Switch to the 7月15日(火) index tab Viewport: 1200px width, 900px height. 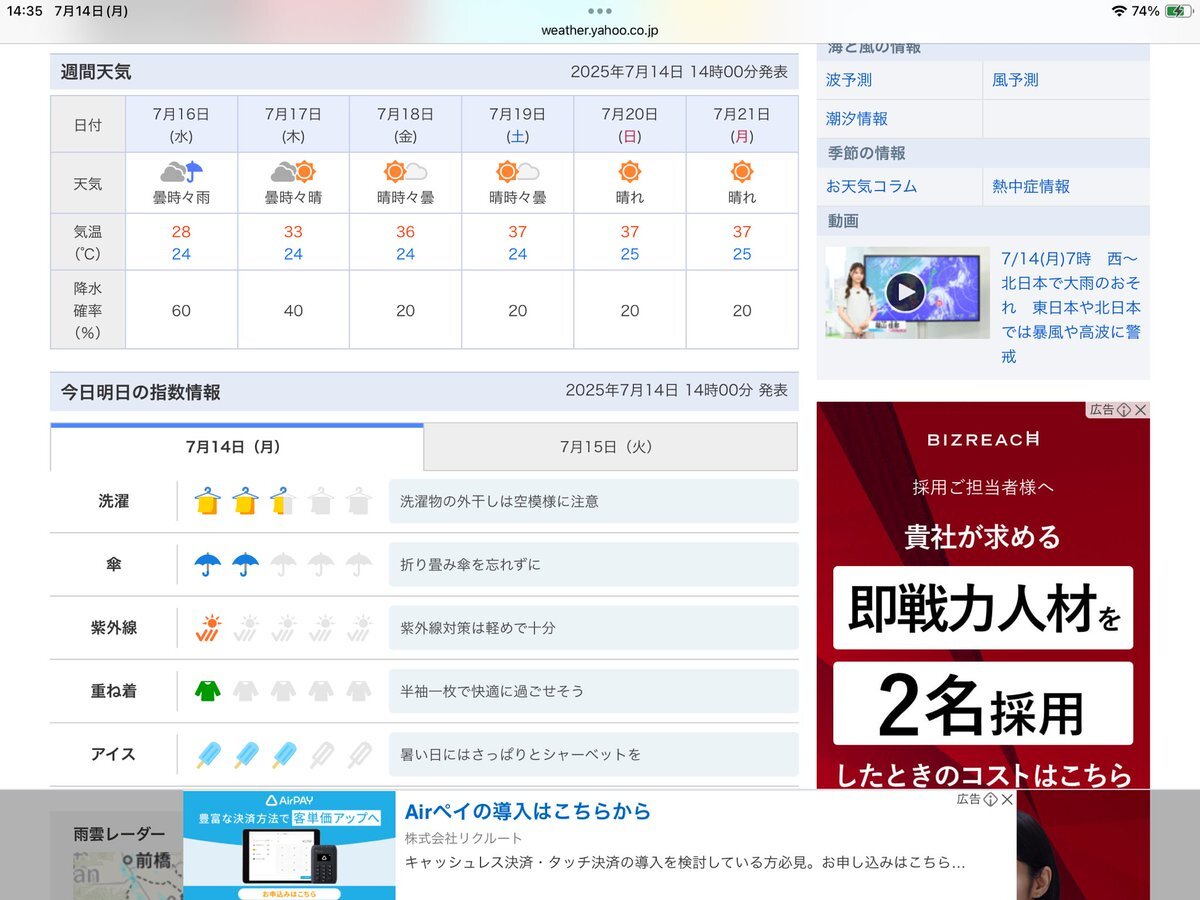coord(611,447)
